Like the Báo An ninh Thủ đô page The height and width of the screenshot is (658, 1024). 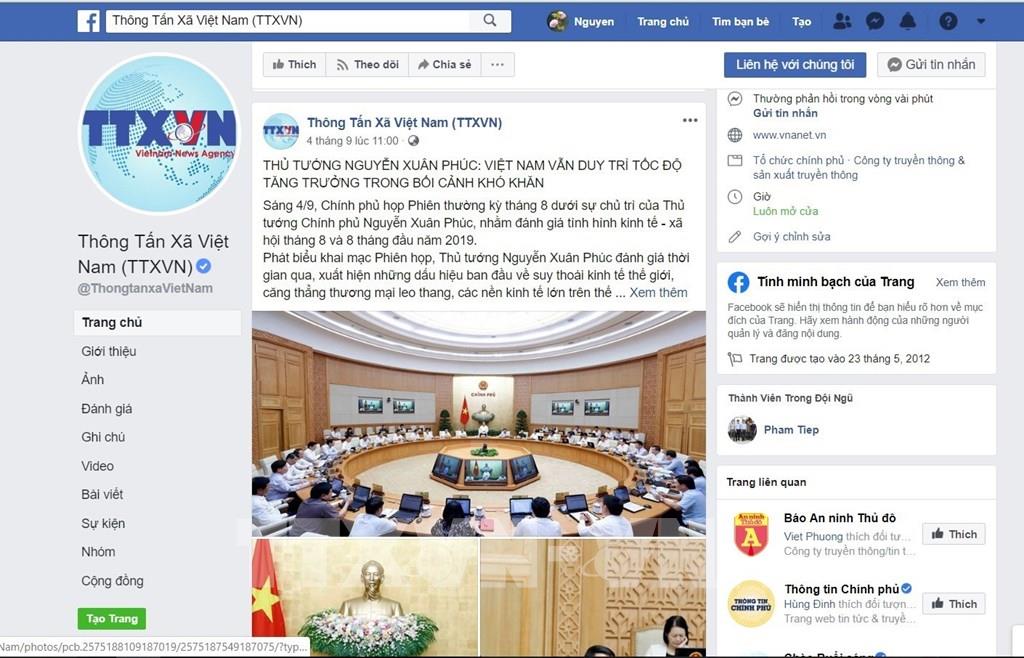tap(953, 534)
